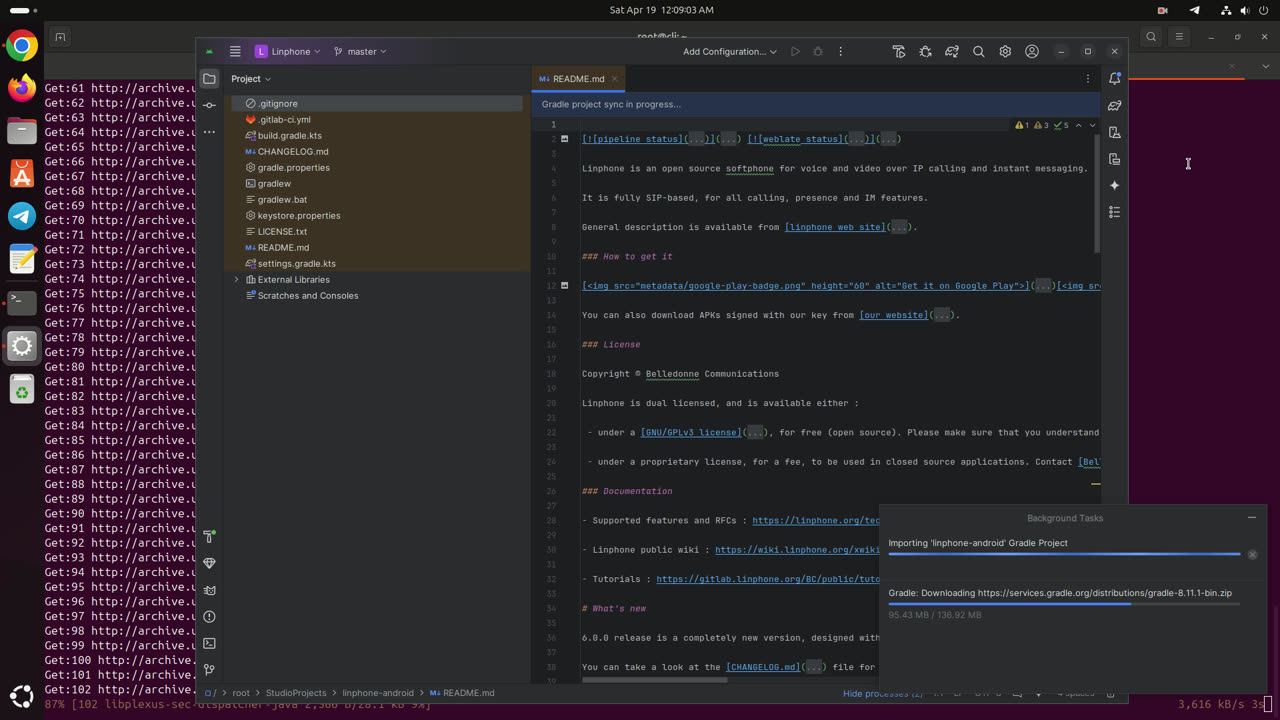The image size is (1280, 720).
Task: Open the Project view selector dropdown
Action: (x=251, y=79)
